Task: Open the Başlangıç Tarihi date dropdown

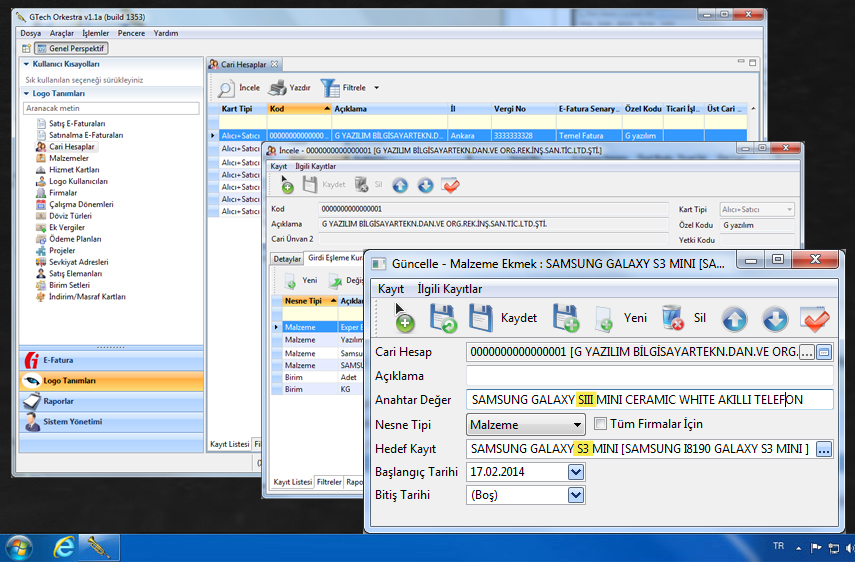Action: 575,471
